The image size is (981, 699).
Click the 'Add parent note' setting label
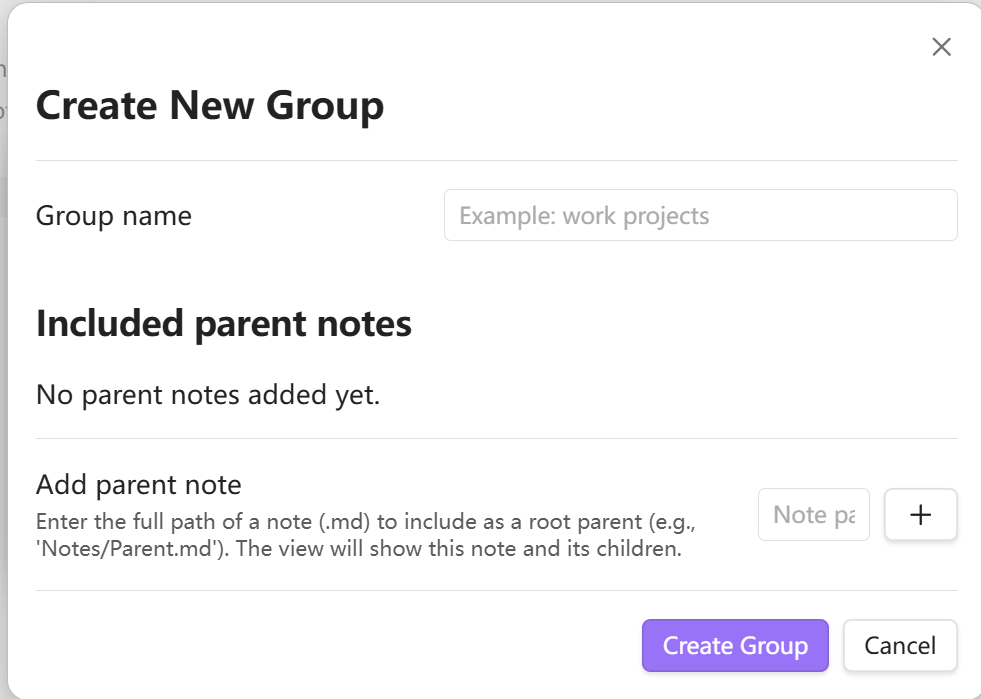(139, 485)
